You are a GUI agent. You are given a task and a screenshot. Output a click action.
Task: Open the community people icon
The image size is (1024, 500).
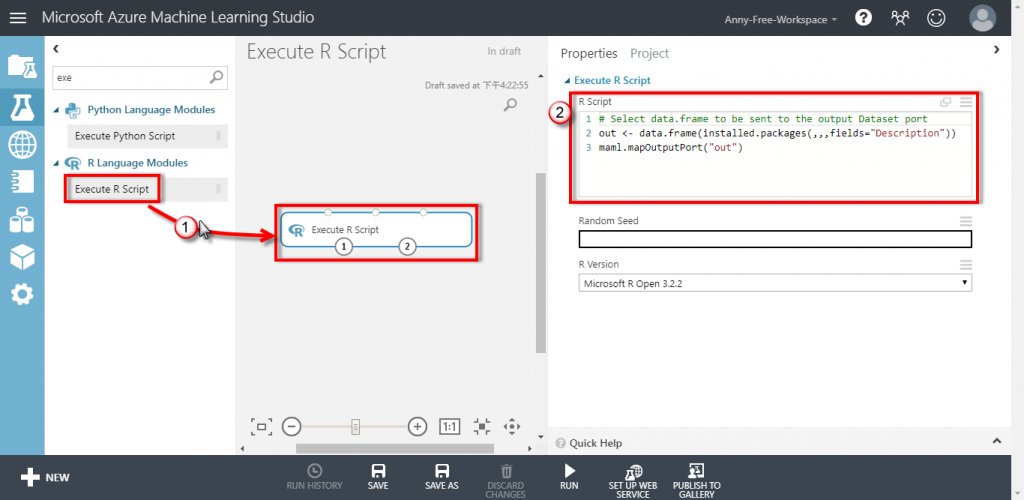900,18
